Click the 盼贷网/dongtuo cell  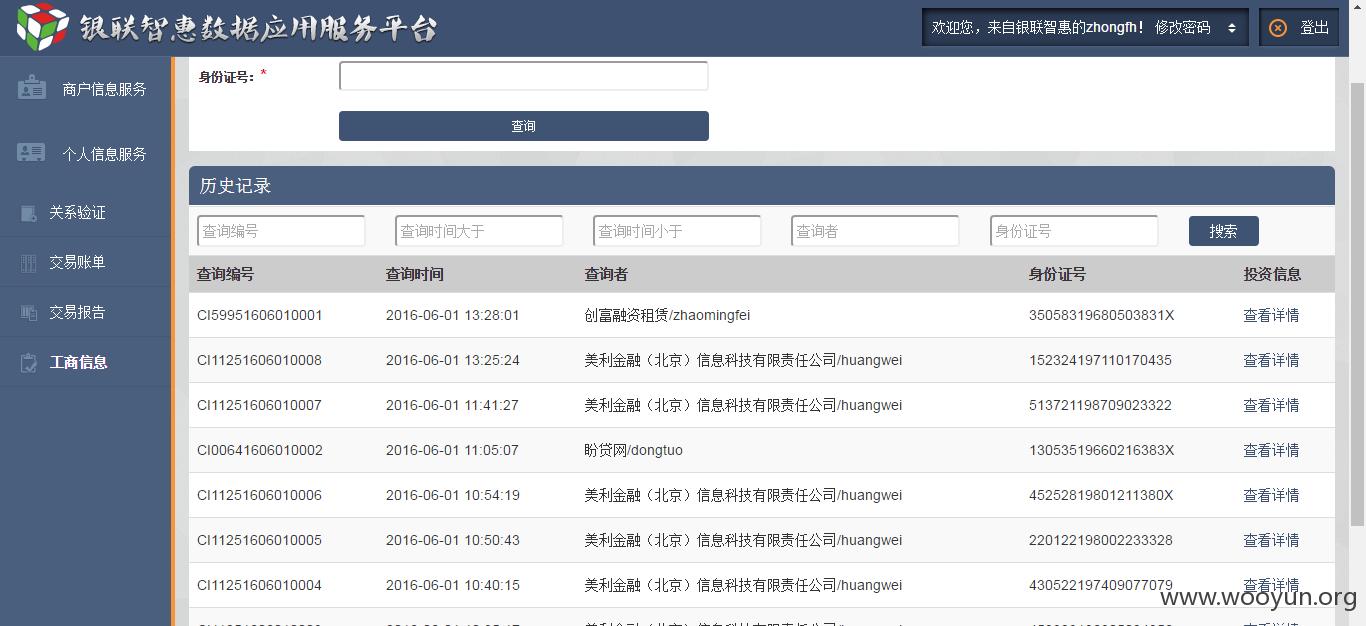click(x=634, y=450)
